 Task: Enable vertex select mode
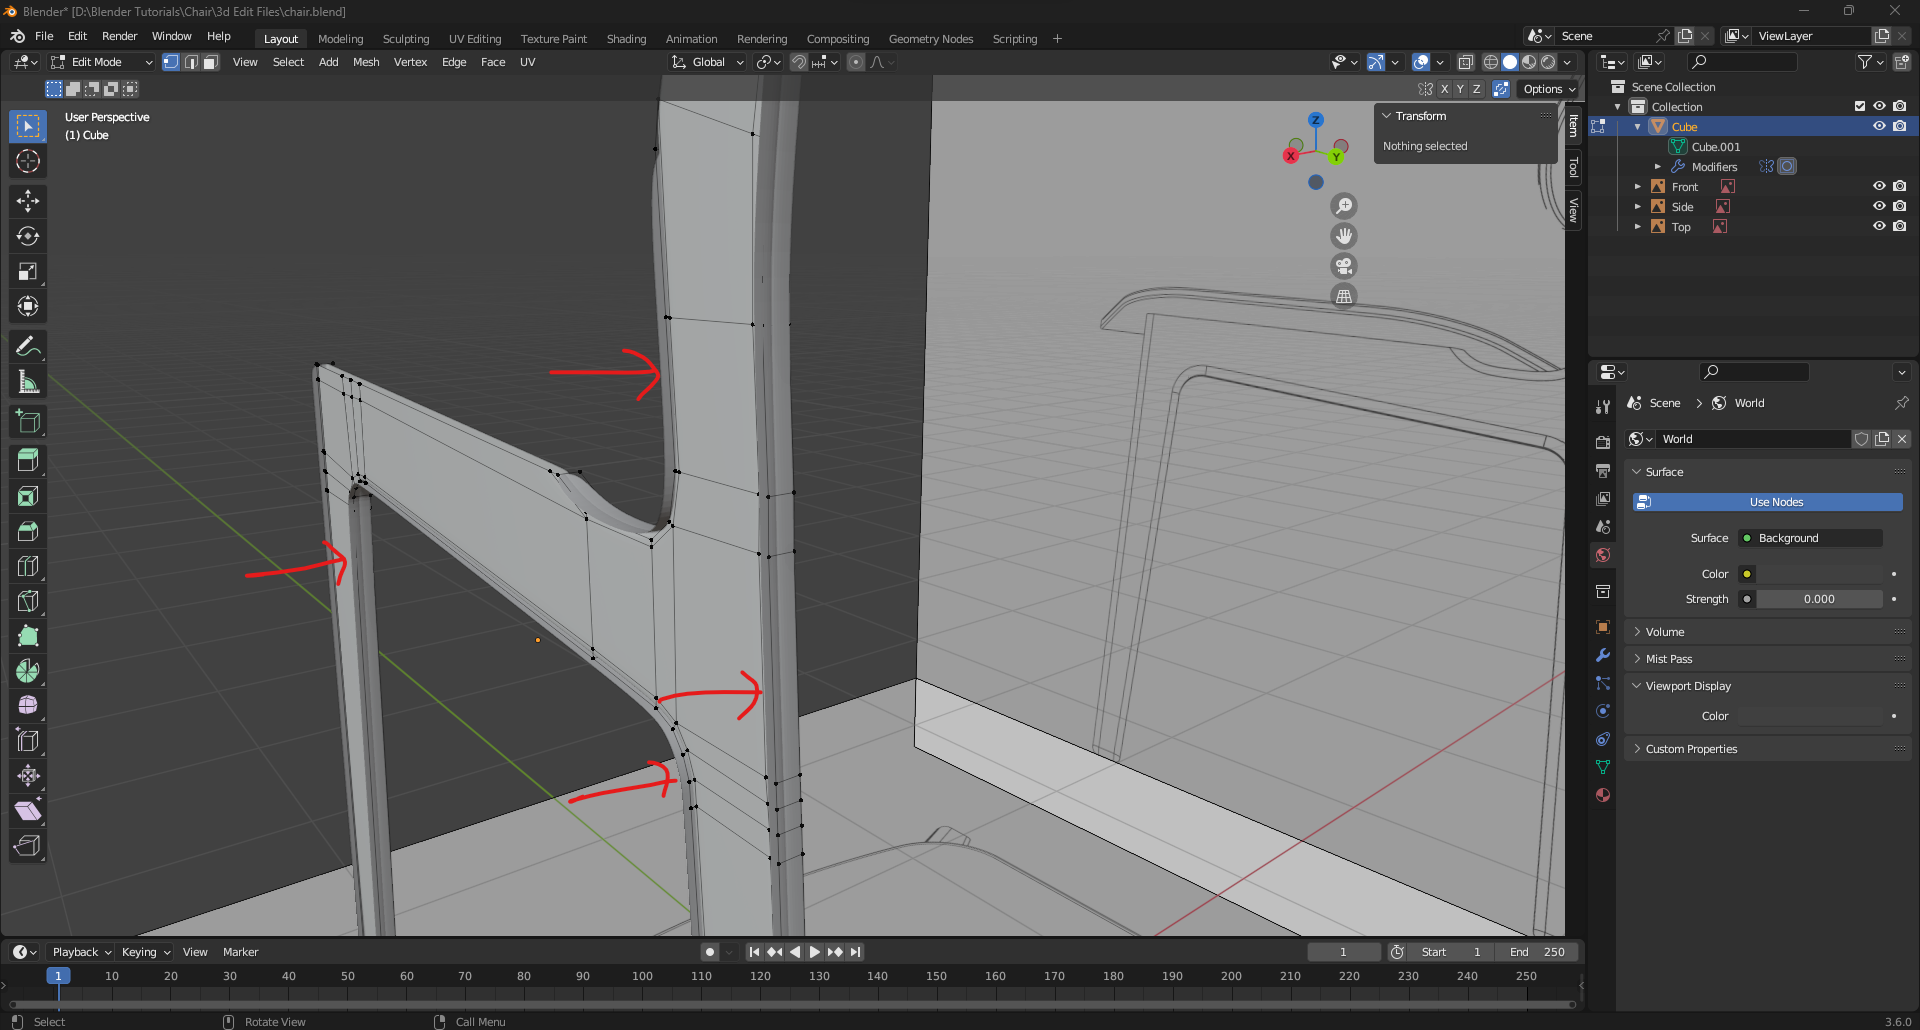coord(171,62)
